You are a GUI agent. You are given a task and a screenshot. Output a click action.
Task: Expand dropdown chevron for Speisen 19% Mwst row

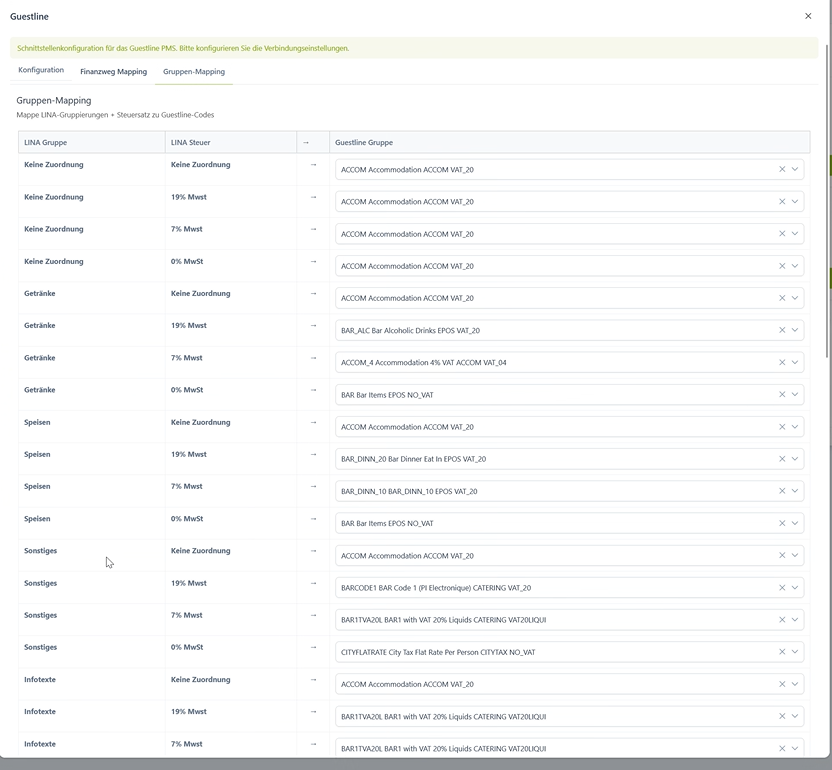[x=794, y=458]
